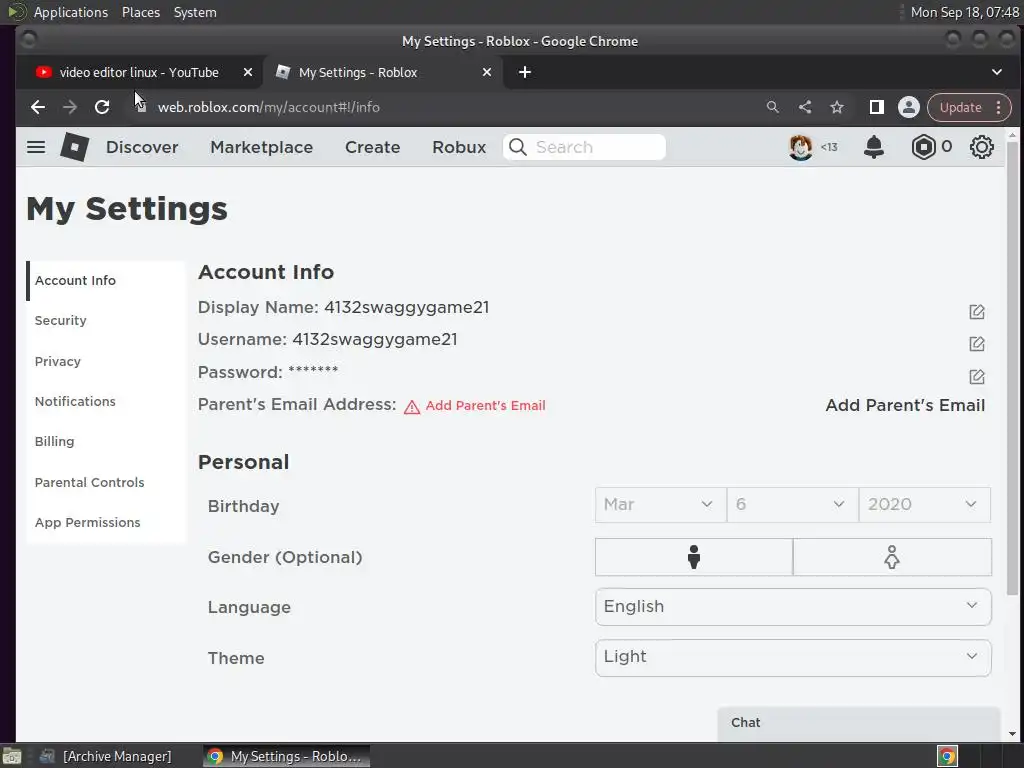Click the Roblox Search field
The height and width of the screenshot is (768, 1024).
point(584,147)
